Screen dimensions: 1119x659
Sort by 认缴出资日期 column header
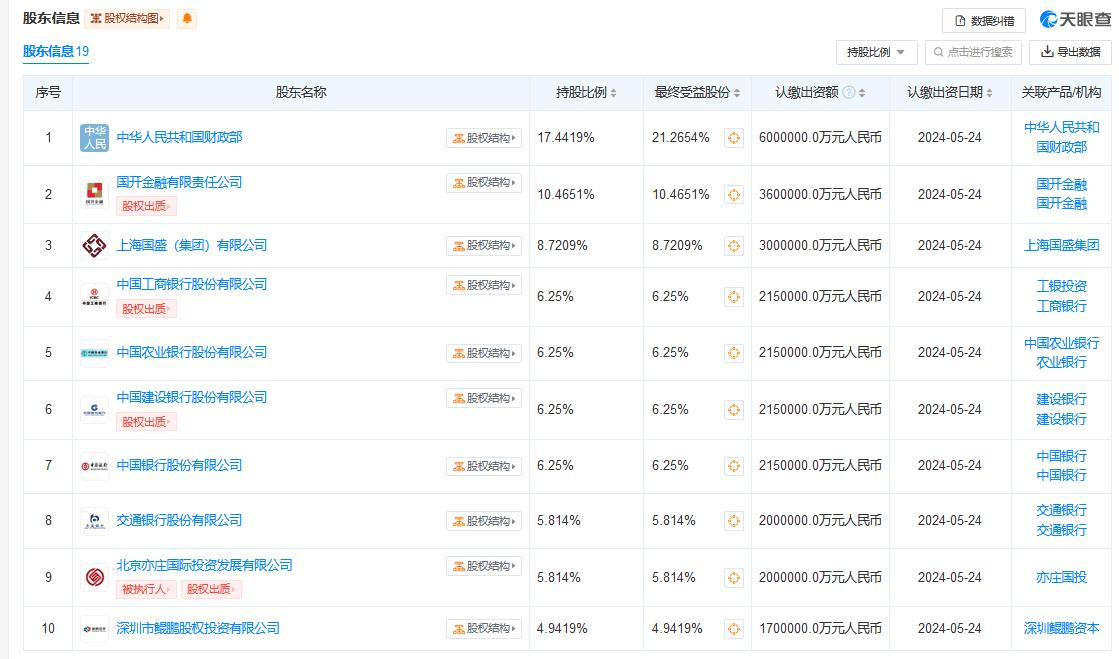(950, 93)
